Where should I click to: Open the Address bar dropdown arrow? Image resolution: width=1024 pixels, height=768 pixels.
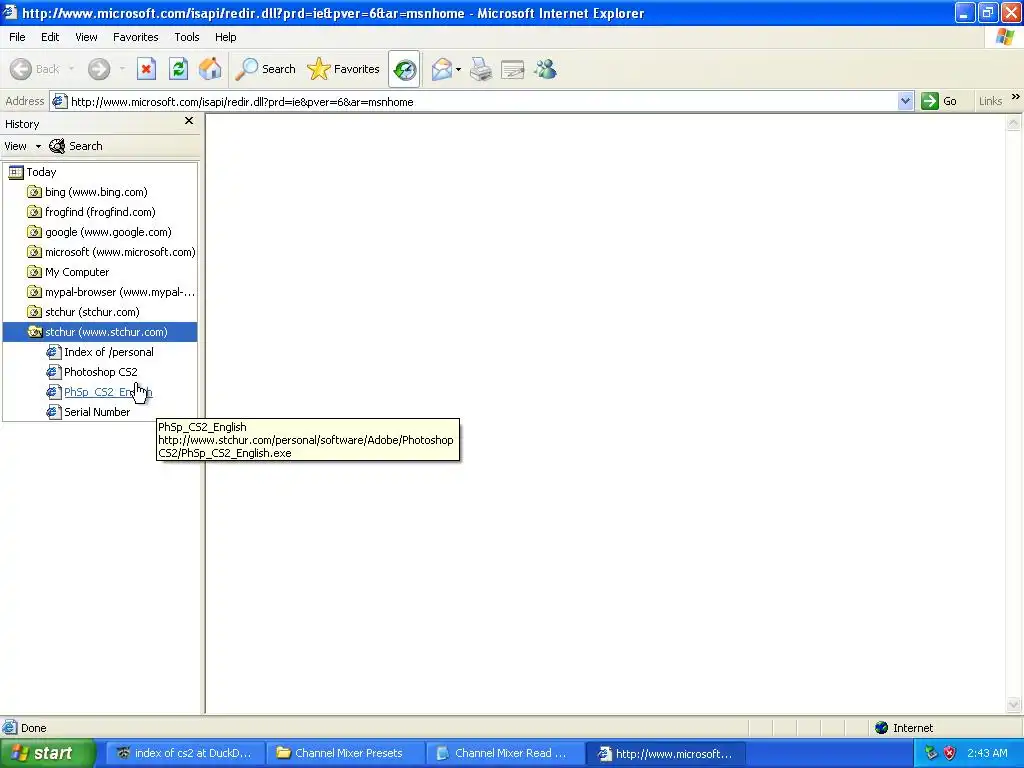click(905, 101)
